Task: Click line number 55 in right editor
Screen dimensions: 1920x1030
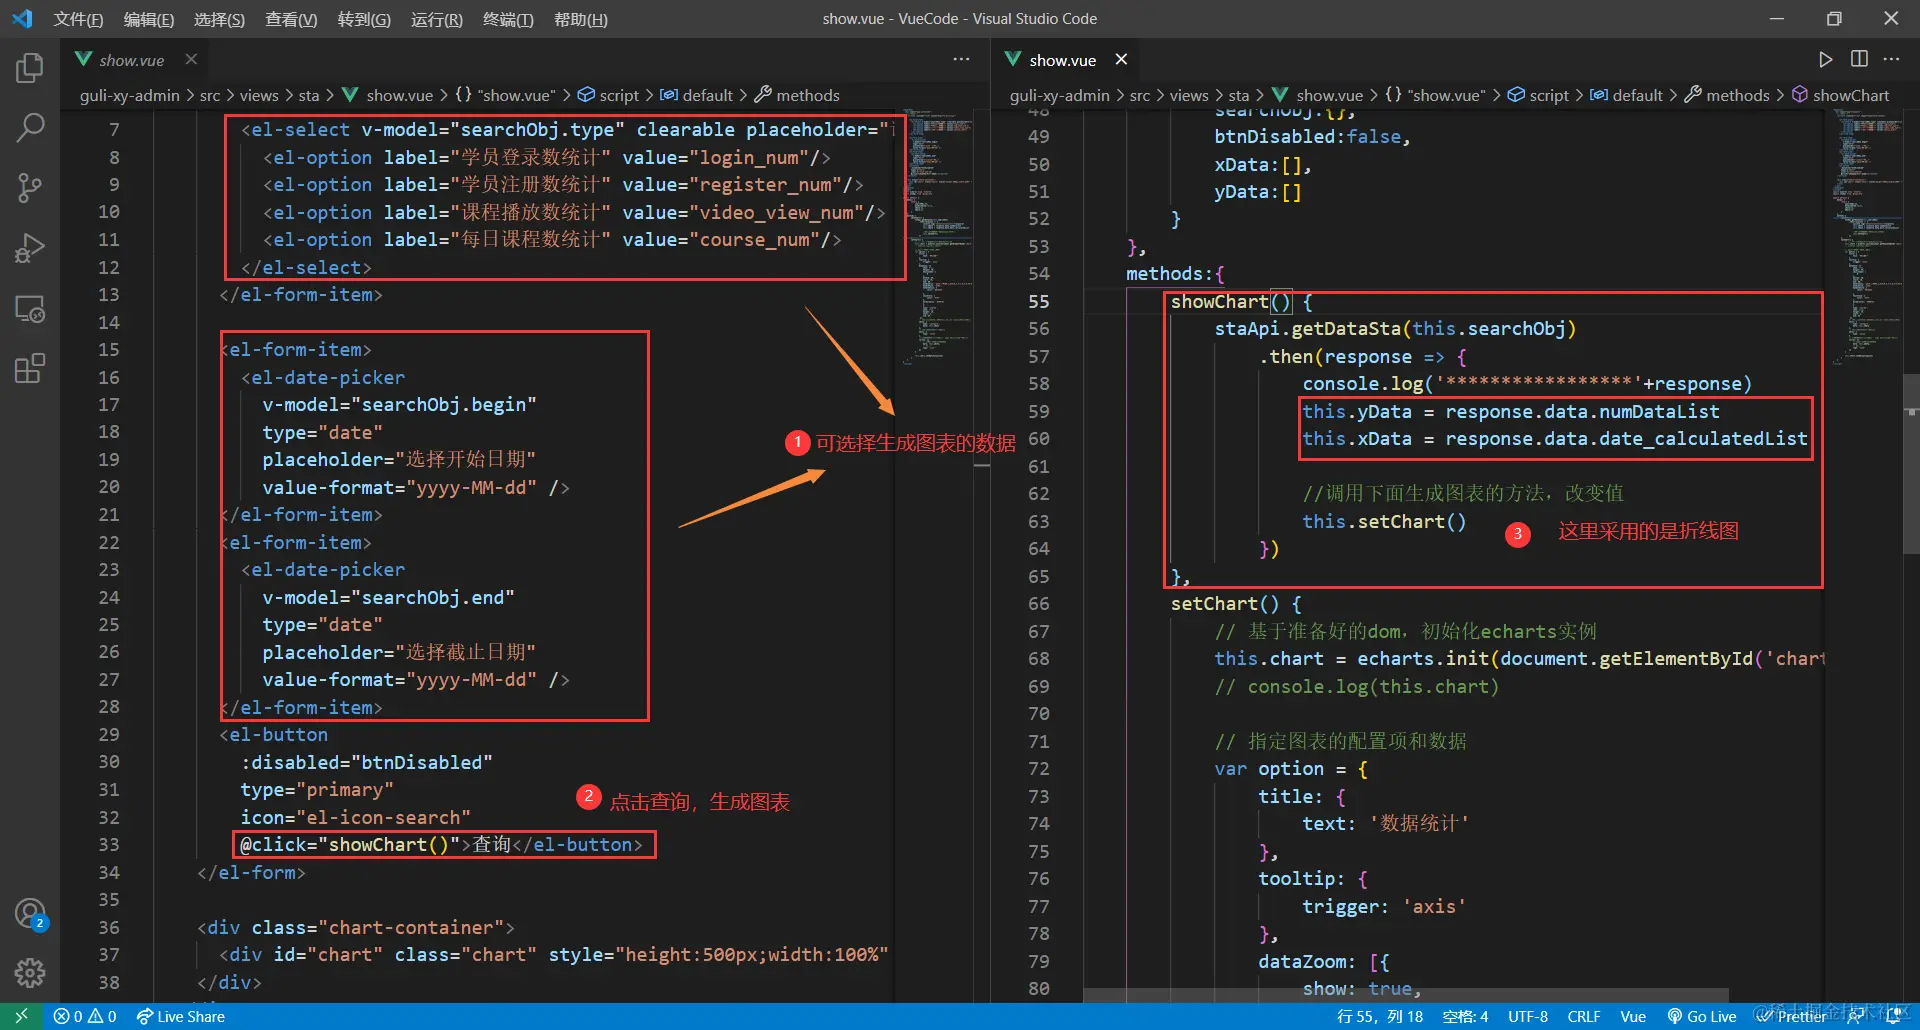Action: tap(1039, 301)
